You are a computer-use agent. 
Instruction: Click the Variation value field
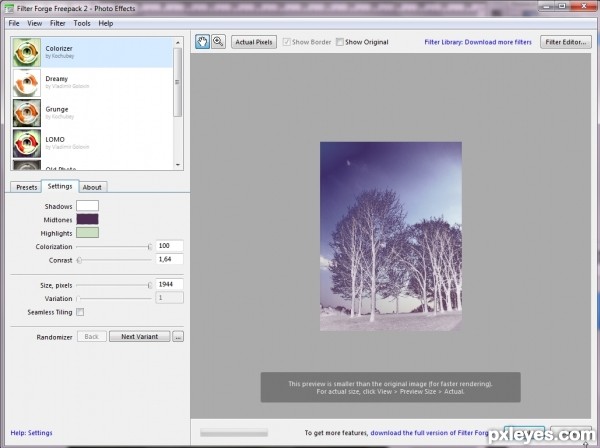point(170,298)
